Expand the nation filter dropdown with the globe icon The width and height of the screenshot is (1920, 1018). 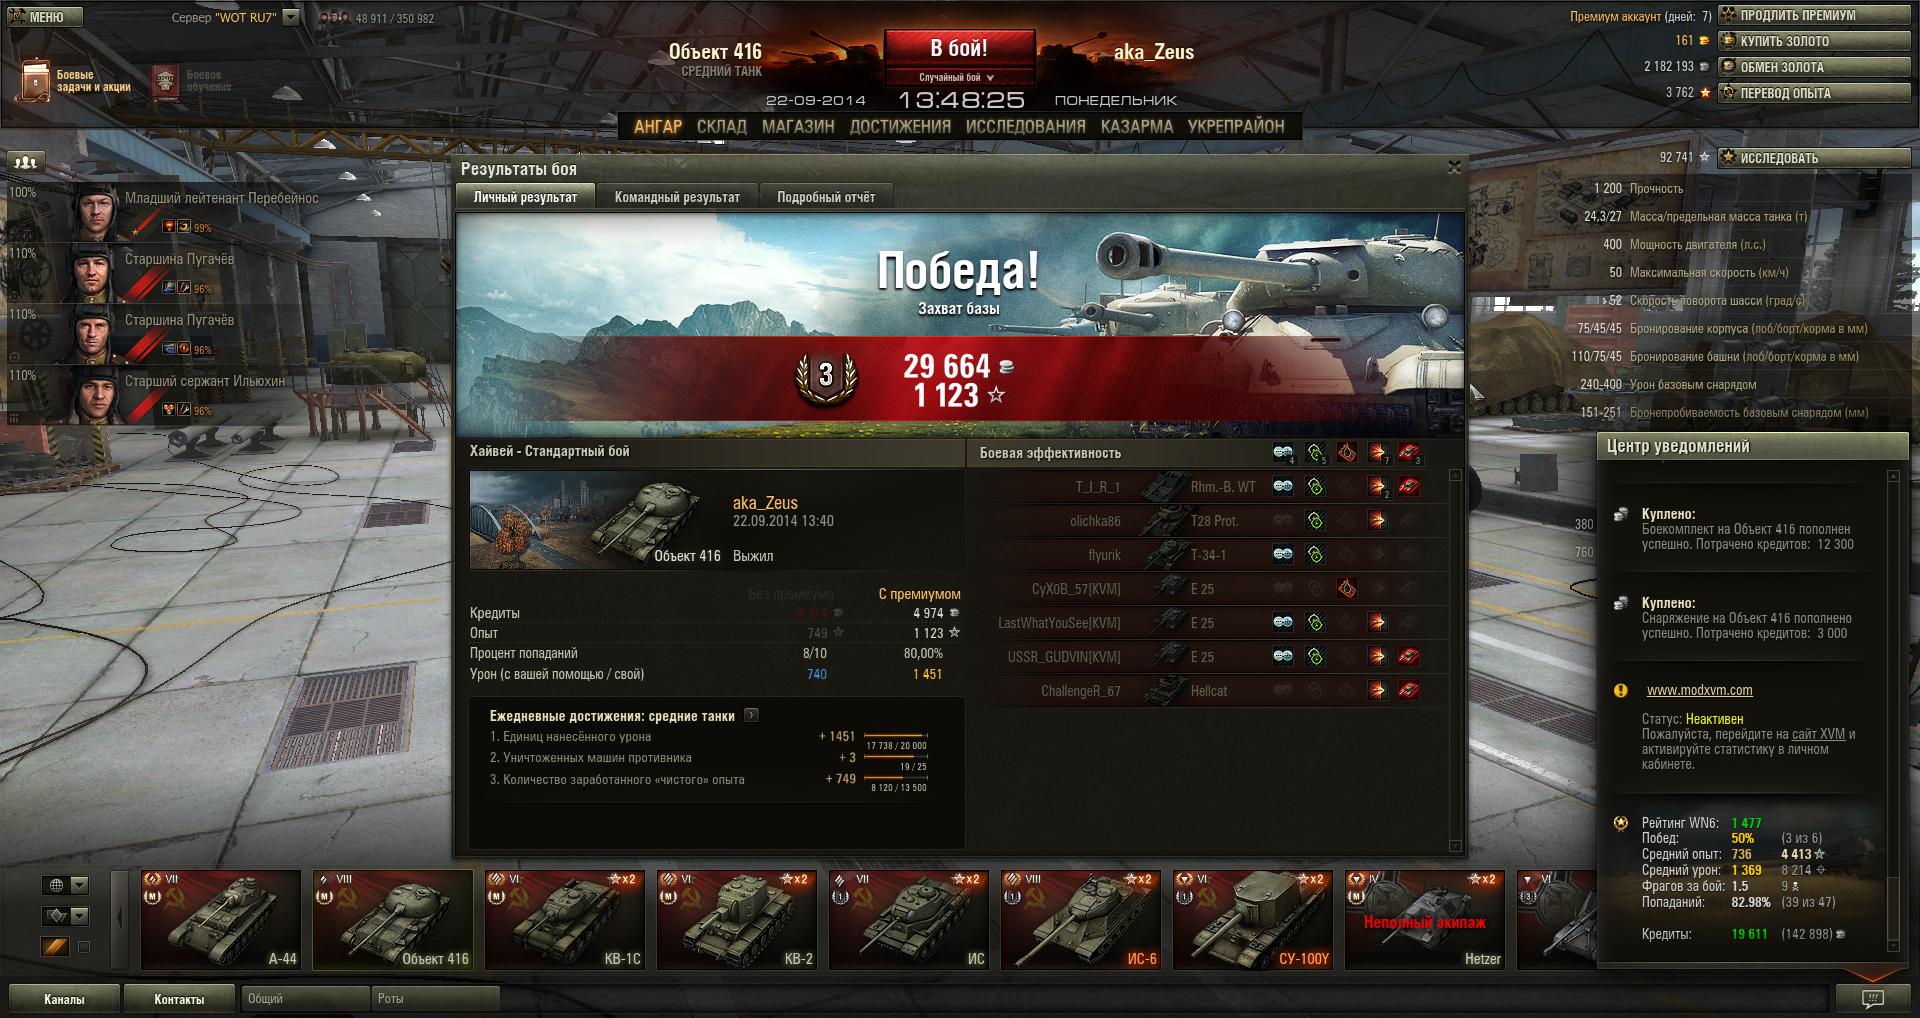click(x=66, y=885)
